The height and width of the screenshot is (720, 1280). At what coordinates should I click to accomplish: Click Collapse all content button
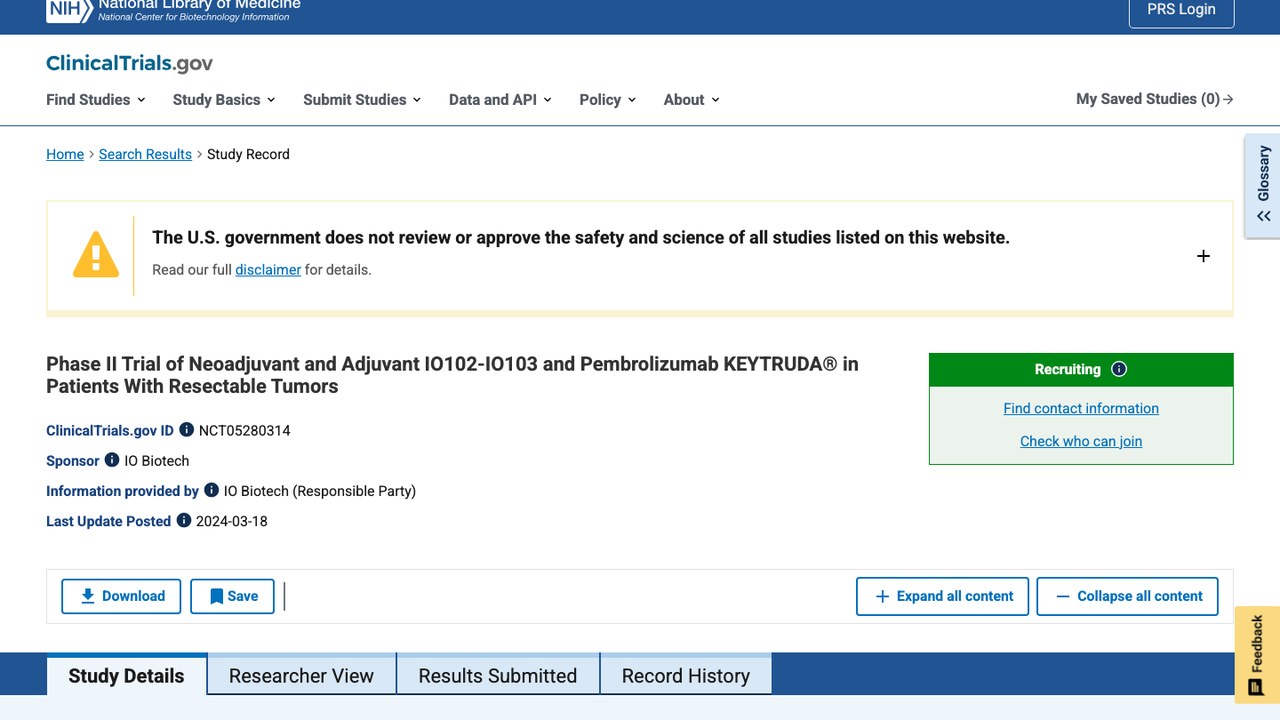tap(1127, 596)
